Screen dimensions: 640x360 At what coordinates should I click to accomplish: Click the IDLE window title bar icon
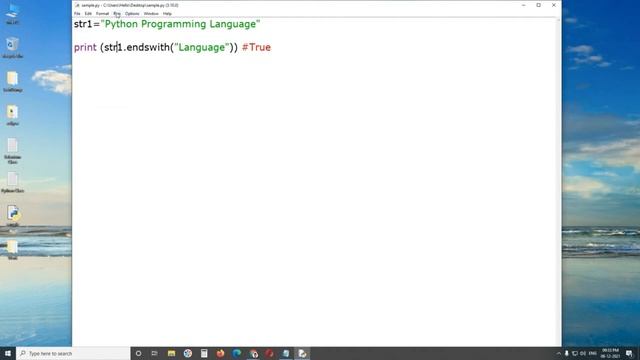77,5
